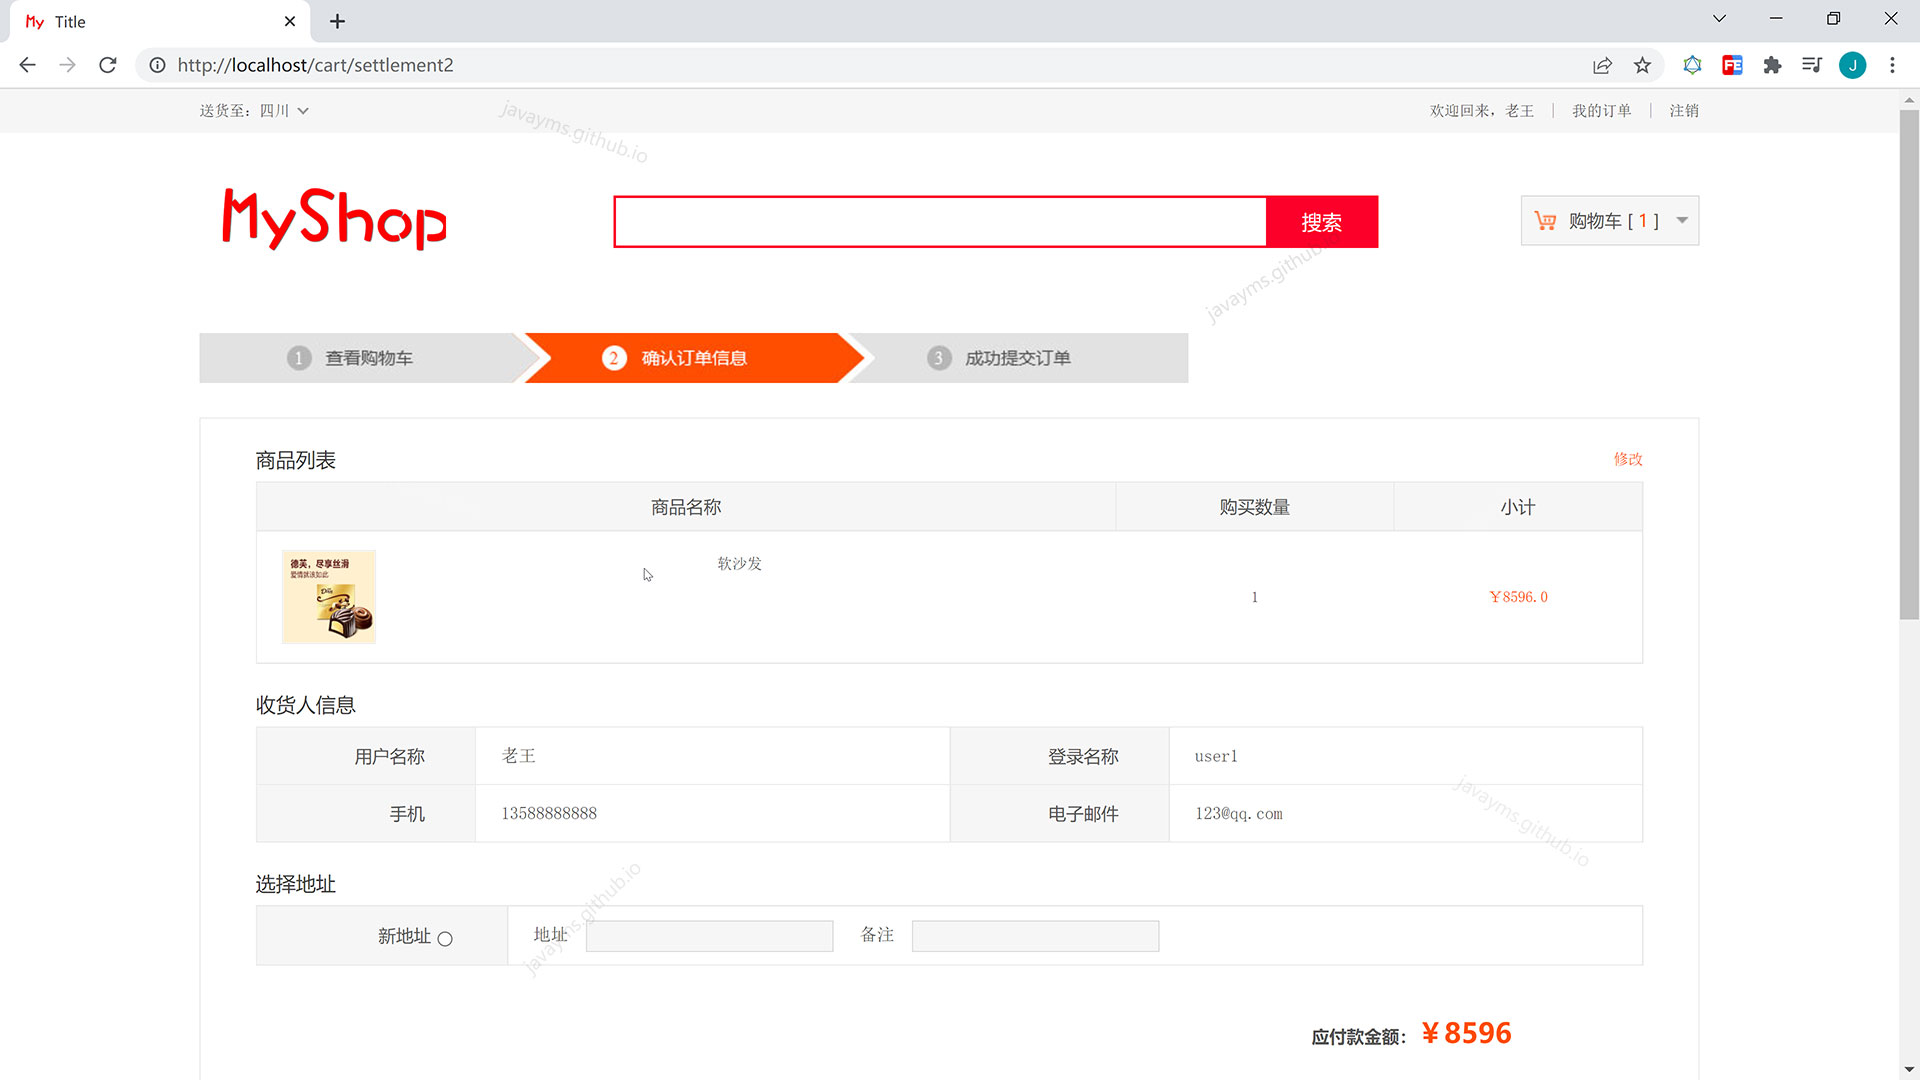Click the browser back arrow
The image size is (1920, 1080).
[x=27, y=65]
